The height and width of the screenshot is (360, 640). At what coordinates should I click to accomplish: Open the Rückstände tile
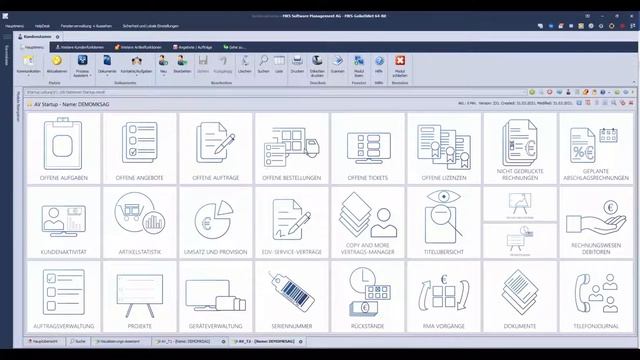point(368,297)
